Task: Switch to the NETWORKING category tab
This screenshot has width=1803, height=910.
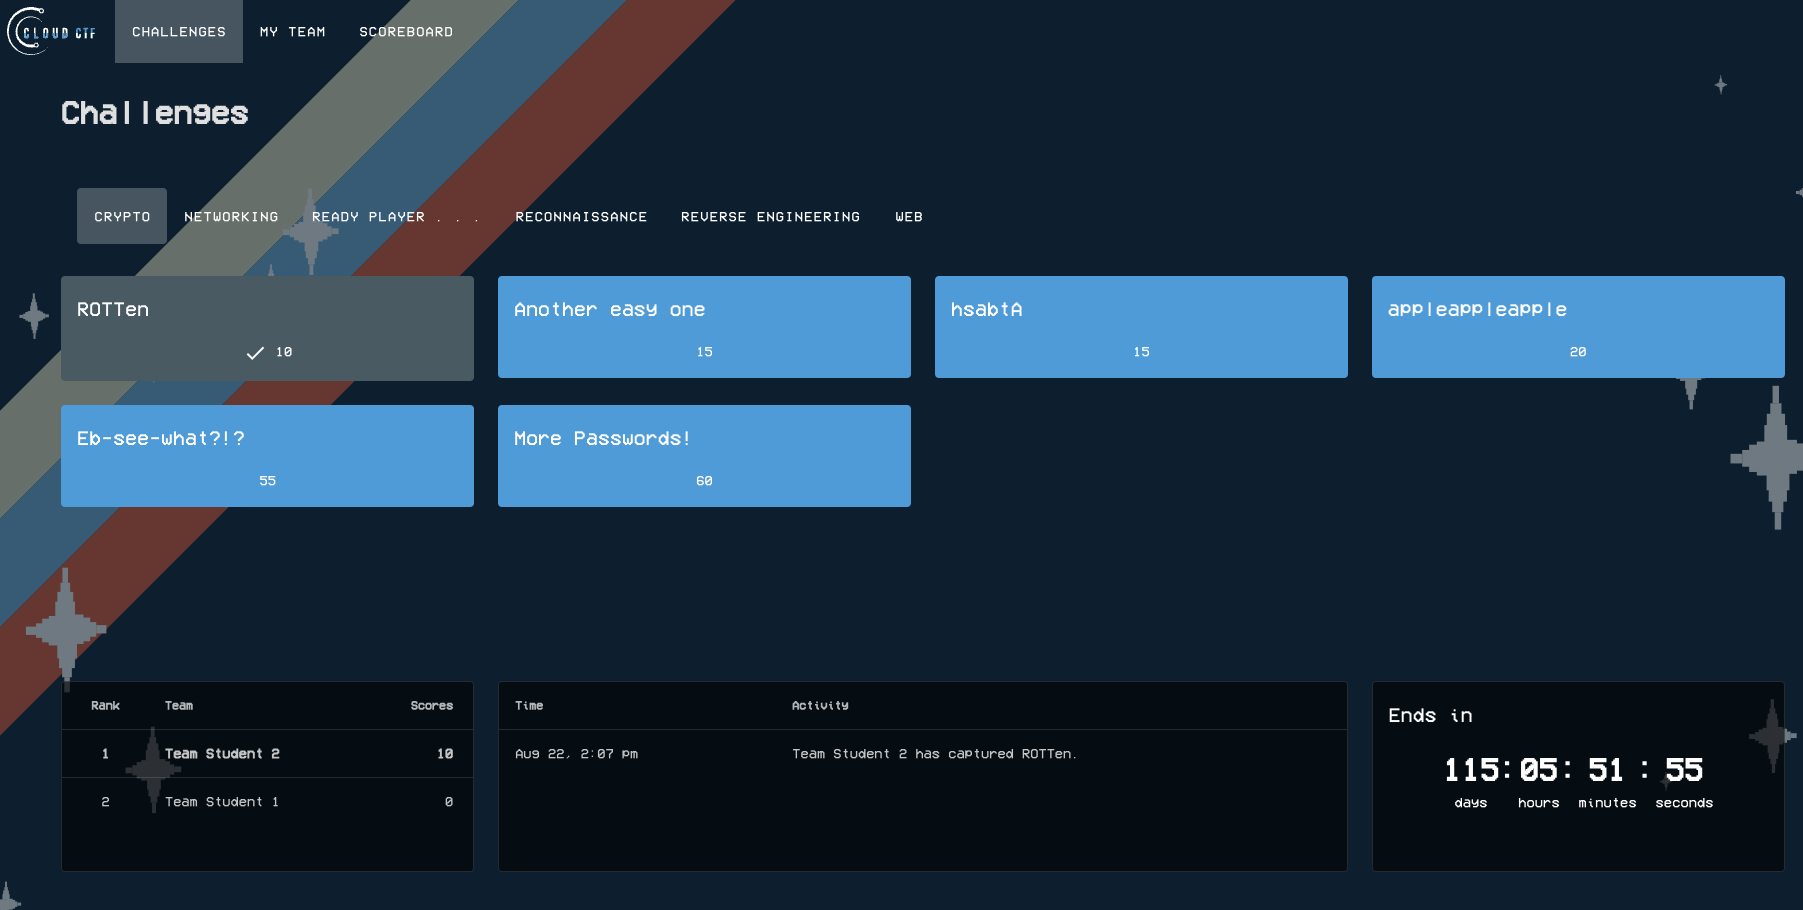Action: [230, 216]
